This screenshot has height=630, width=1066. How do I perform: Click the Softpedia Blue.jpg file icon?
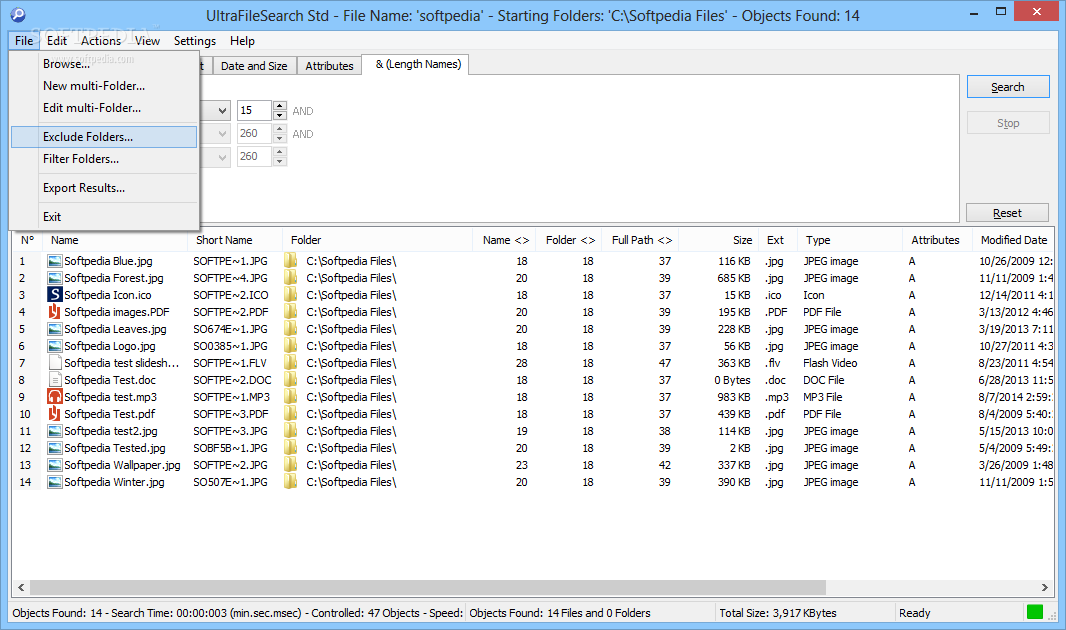coord(54,261)
